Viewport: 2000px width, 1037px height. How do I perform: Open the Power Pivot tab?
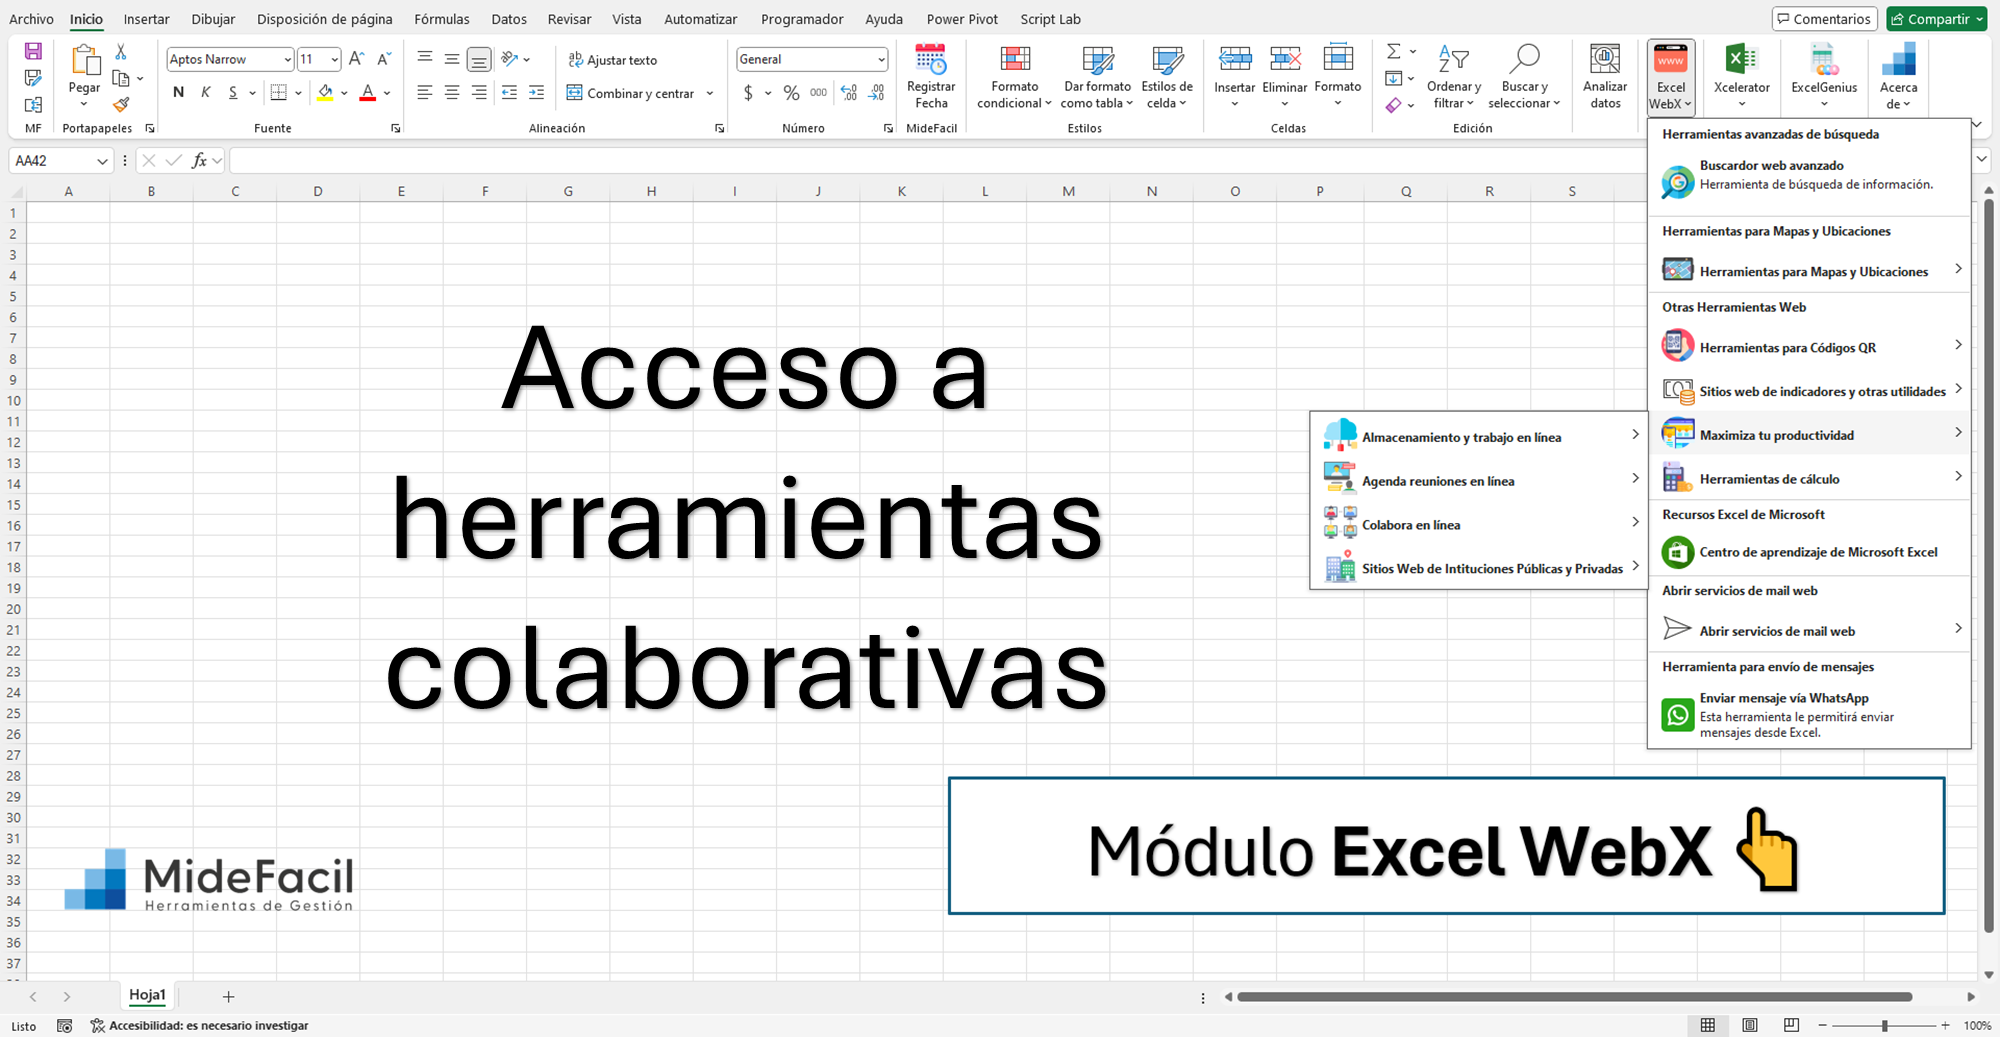[x=962, y=19]
